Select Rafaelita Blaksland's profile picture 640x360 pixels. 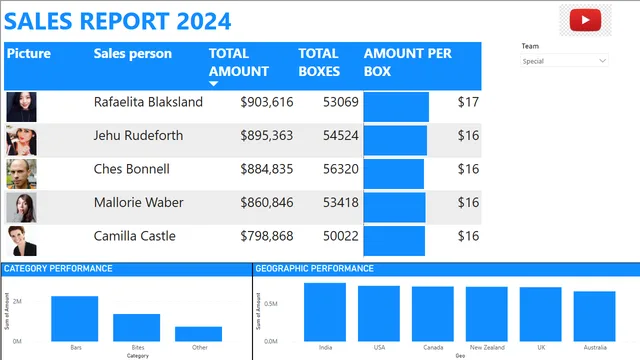[x=21, y=107]
